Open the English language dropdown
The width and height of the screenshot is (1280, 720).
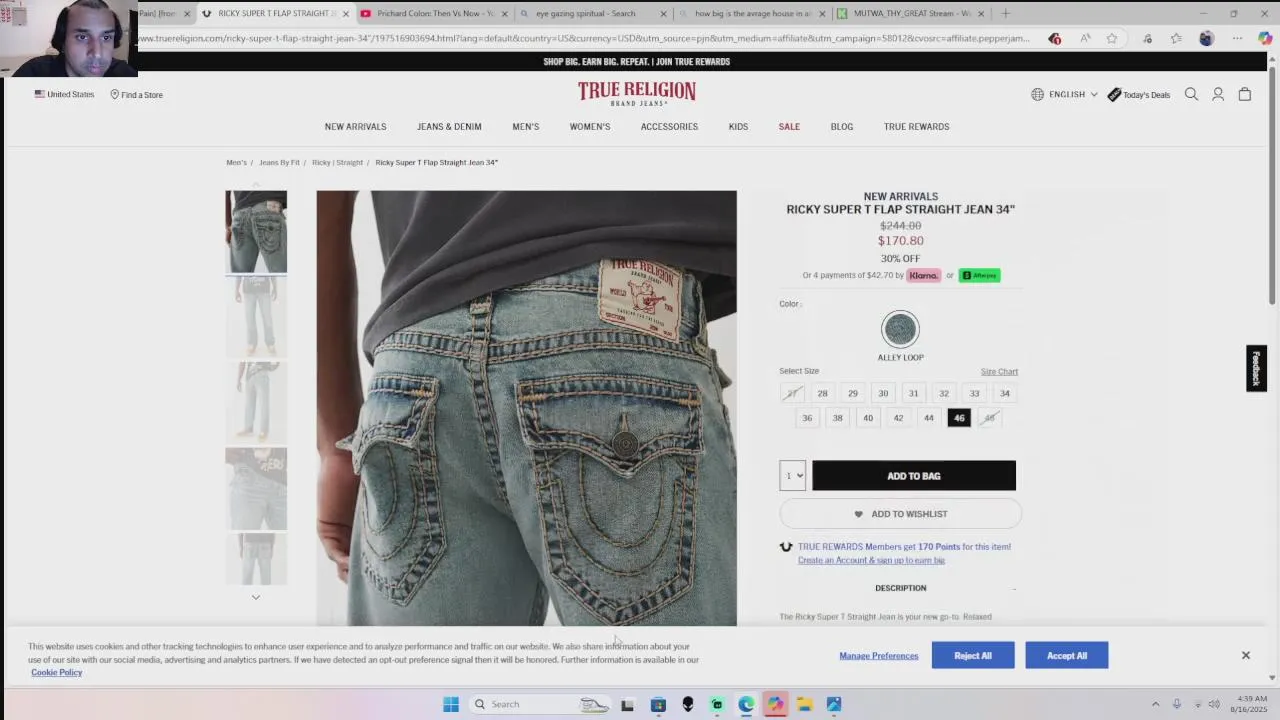(x=1065, y=94)
